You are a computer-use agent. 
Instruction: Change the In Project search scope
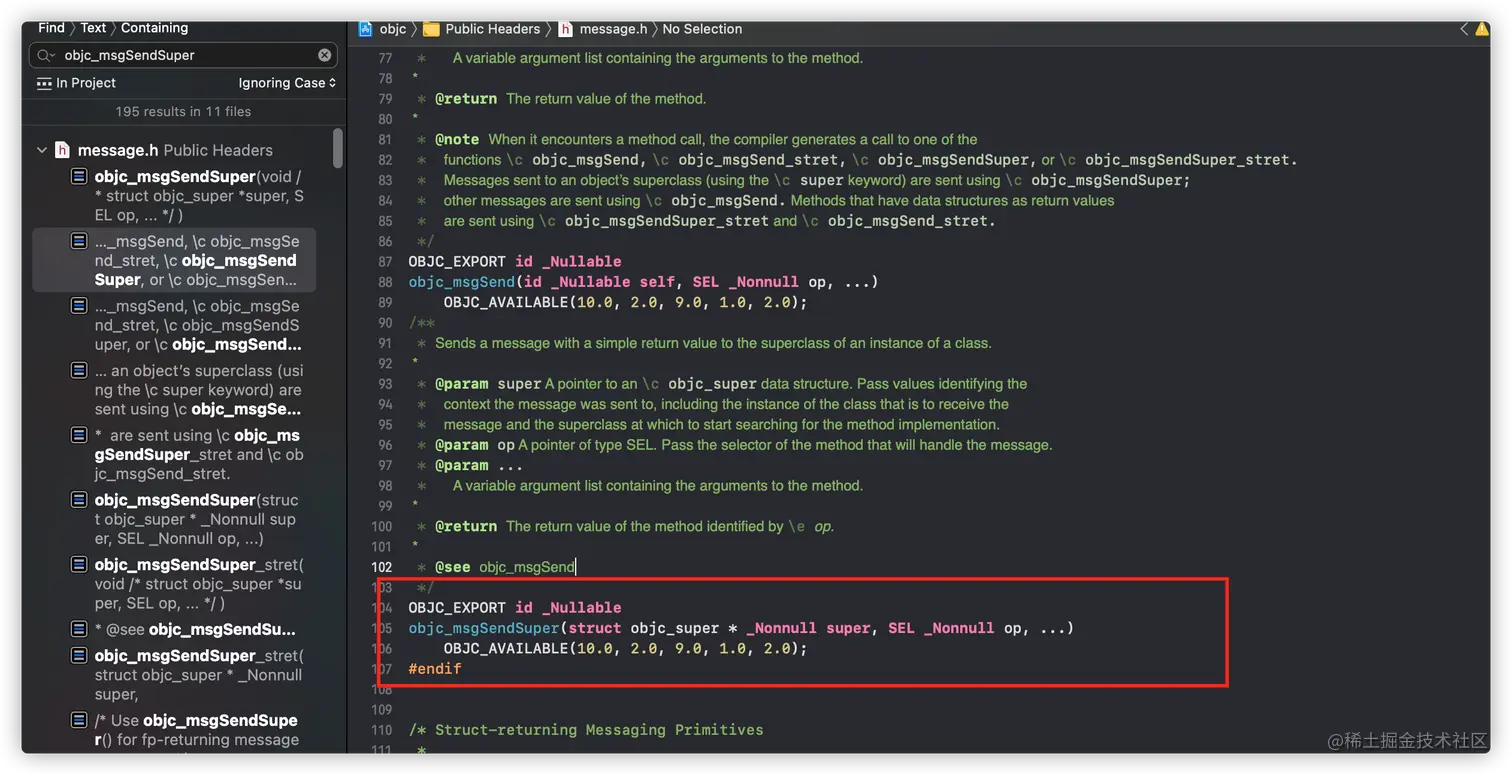76,83
